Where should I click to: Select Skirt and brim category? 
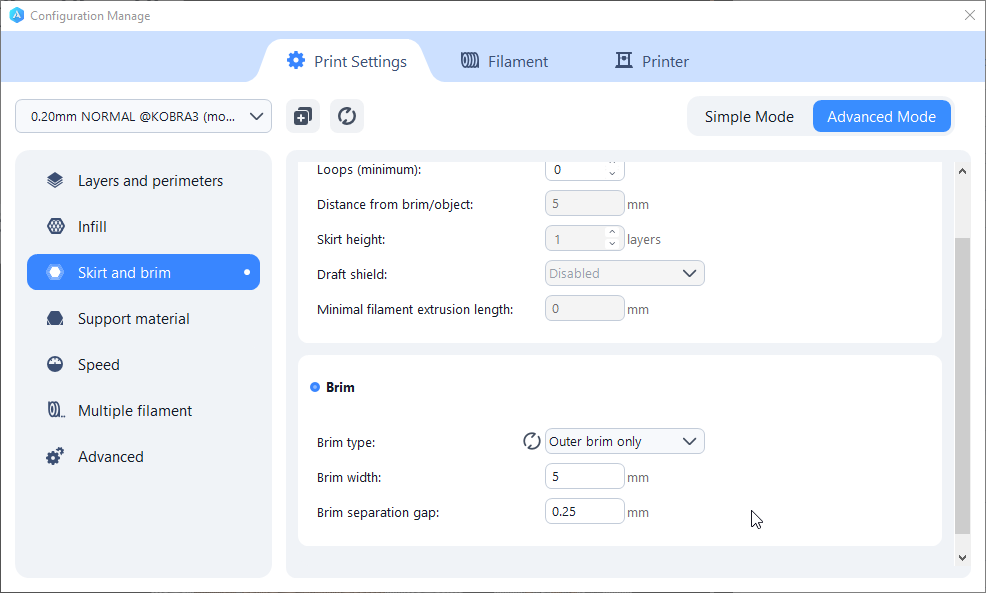pyautogui.click(x=143, y=273)
